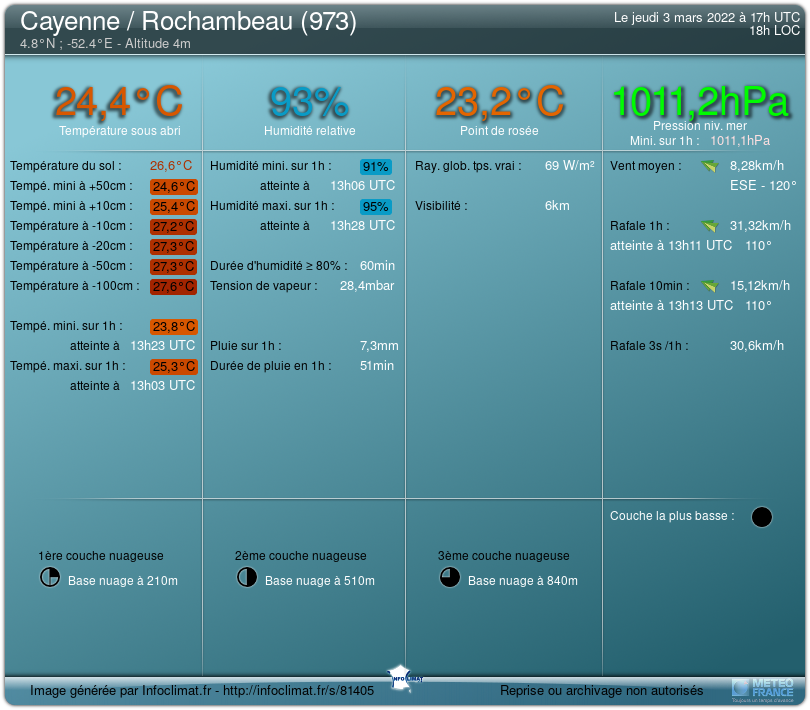Click the 23,2°C dew point reading
This screenshot has height=710, width=810.
[x=499, y=101]
